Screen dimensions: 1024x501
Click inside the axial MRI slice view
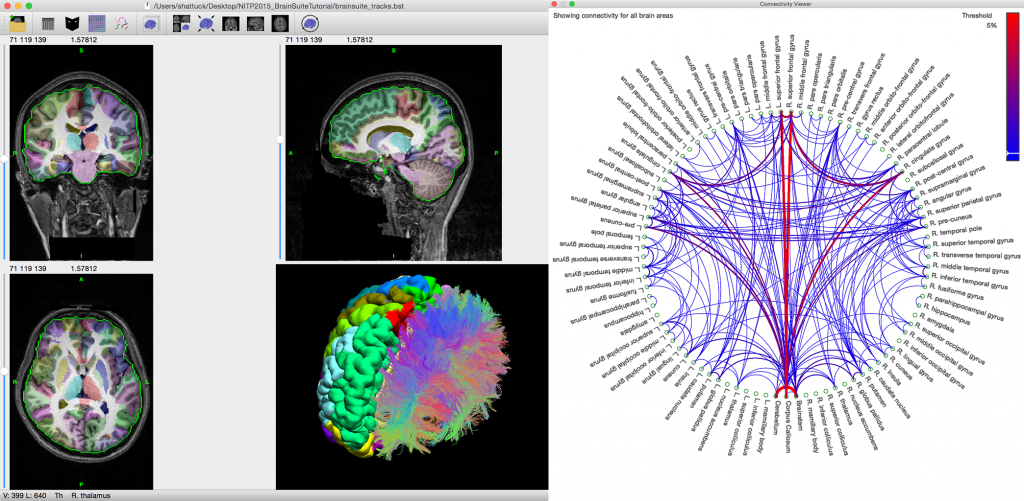click(x=80, y=380)
